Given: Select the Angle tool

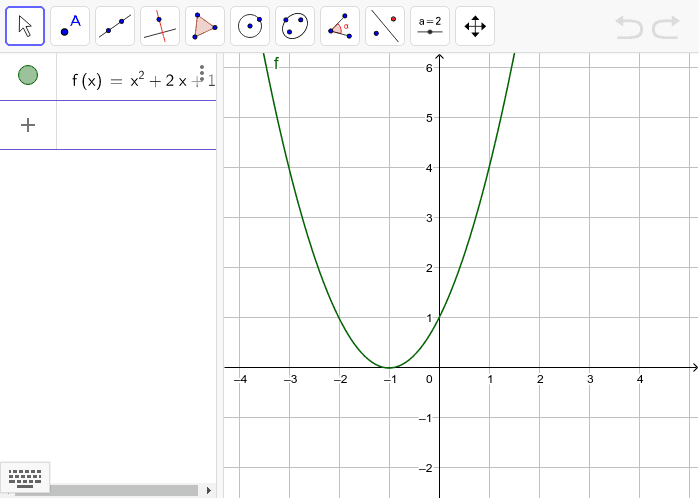Looking at the screenshot, I should [340, 26].
